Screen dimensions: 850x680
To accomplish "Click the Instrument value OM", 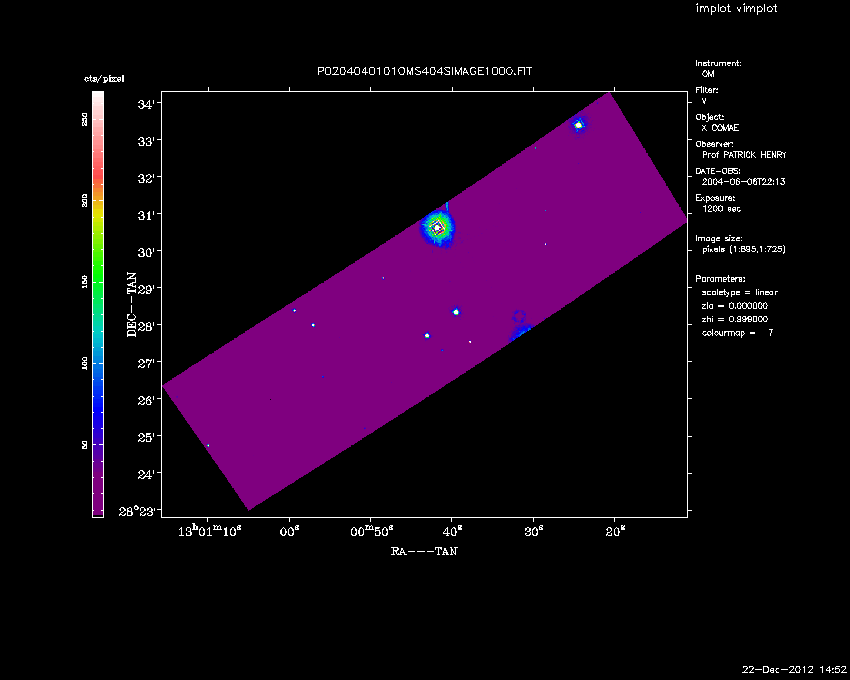I will [708, 74].
